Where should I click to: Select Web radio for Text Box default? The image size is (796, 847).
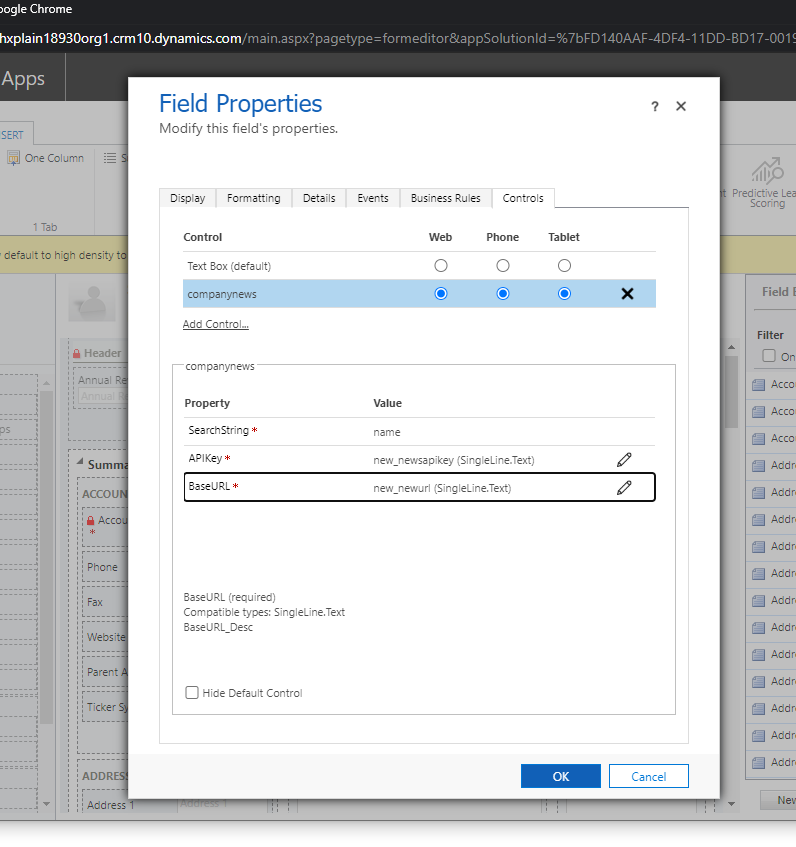(x=441, y=266)
